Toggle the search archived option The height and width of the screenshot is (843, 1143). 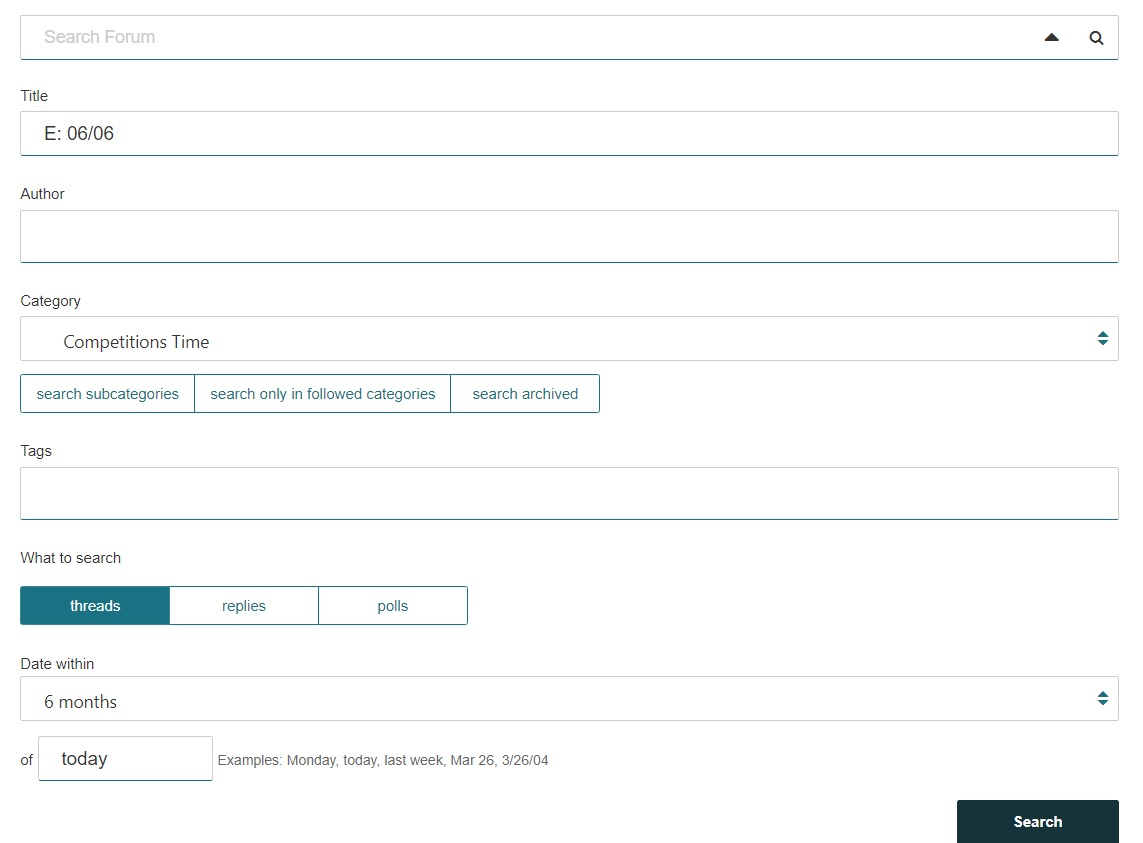(525, 394)
